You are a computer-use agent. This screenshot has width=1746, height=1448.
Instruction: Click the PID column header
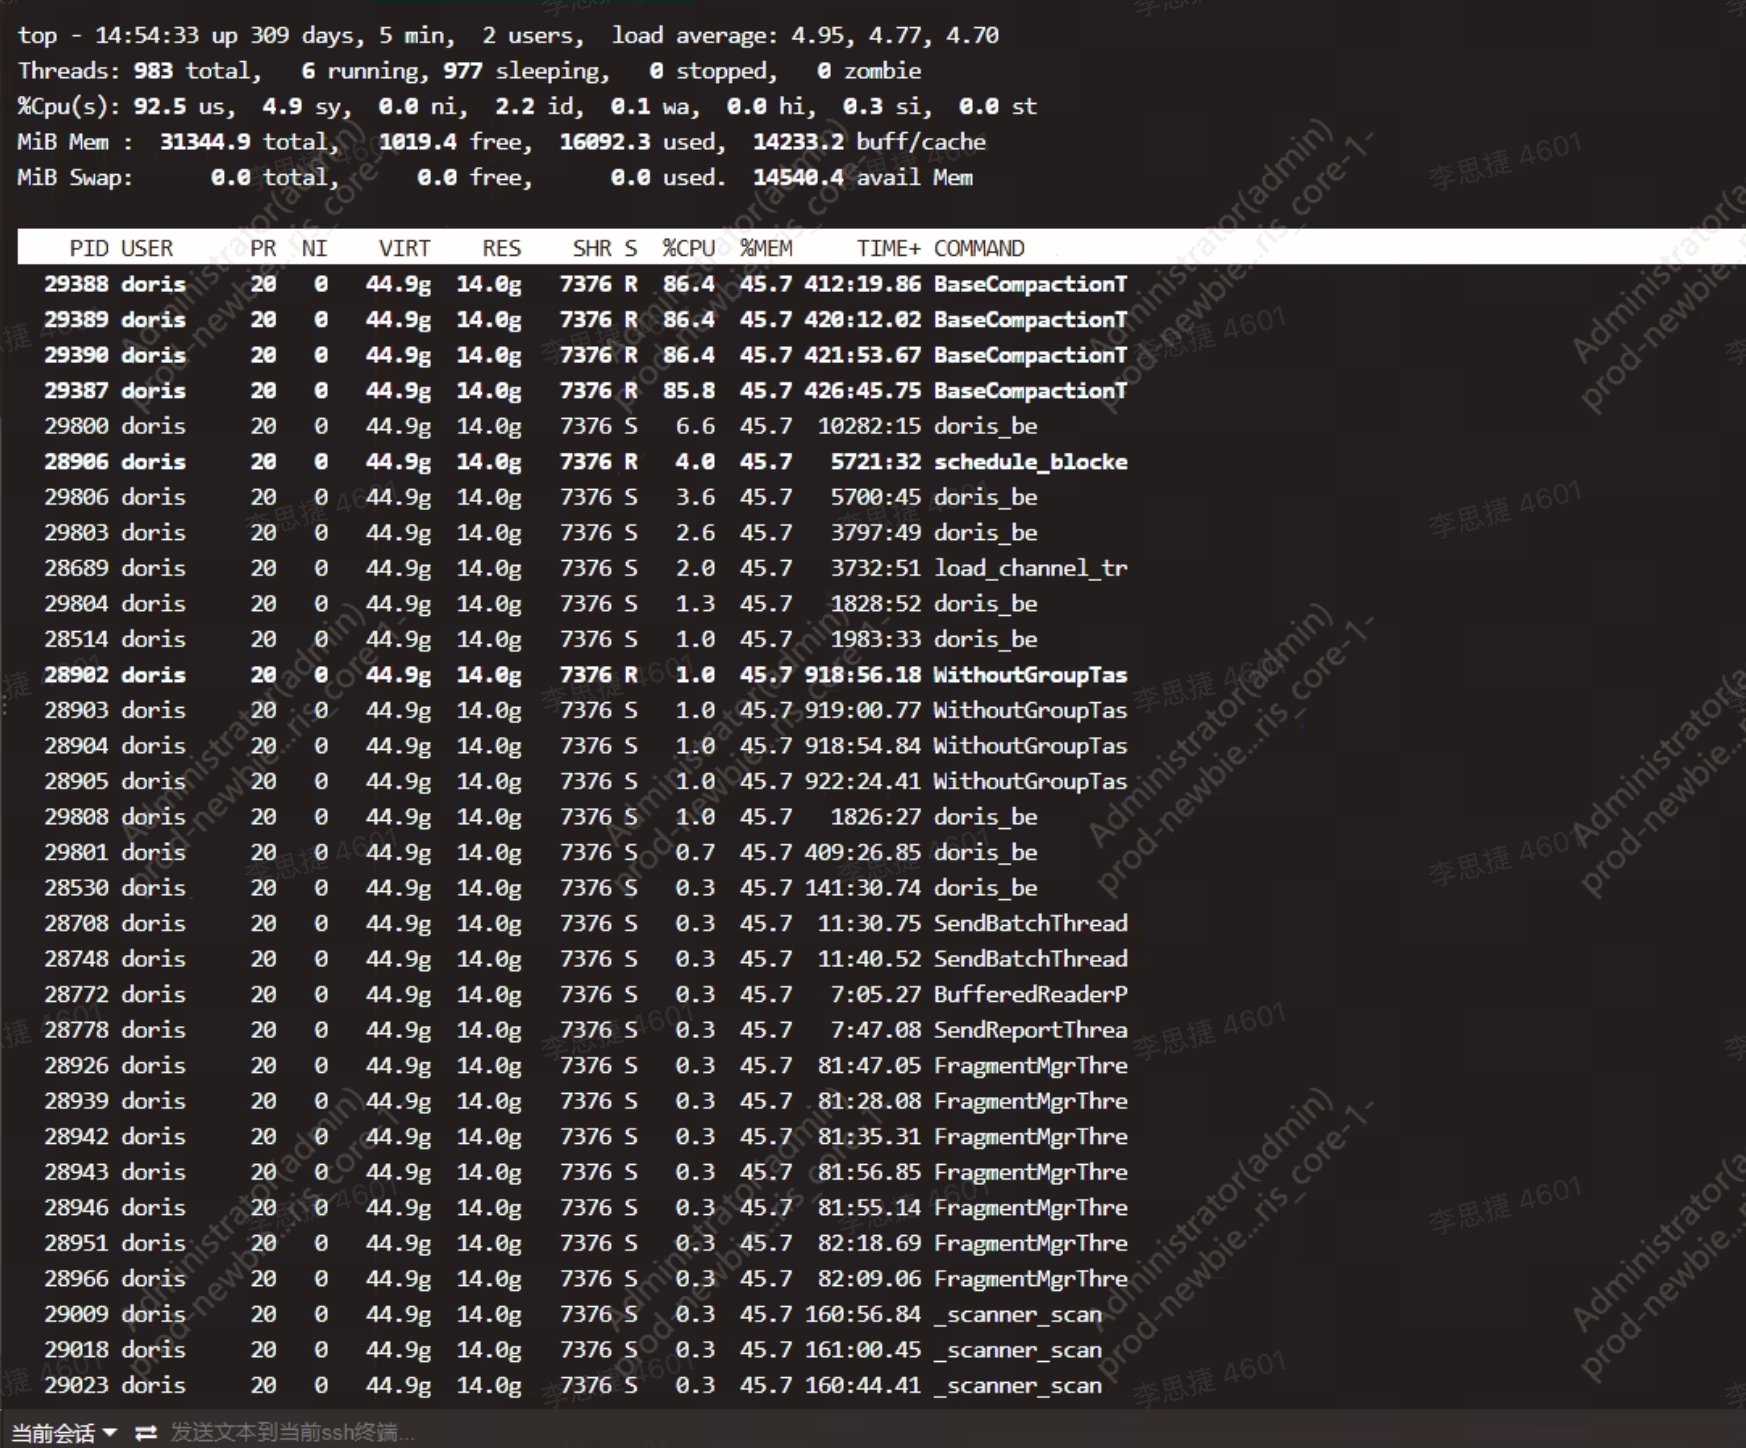(x=89, y=248)
